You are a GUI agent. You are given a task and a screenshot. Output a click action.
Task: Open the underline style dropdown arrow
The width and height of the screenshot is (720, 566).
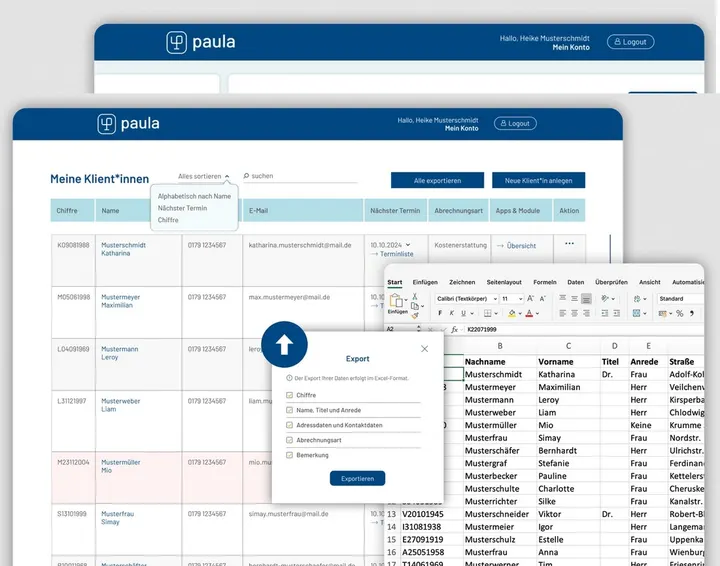472,314
